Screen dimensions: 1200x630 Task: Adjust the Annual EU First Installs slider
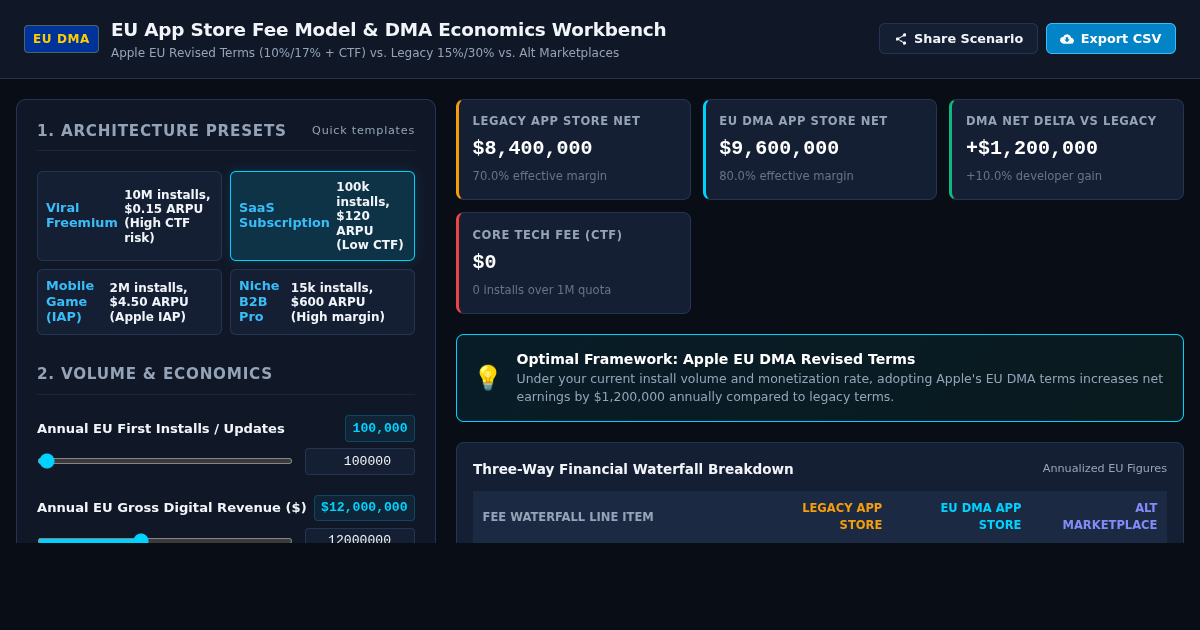click(x=165, y=461)
